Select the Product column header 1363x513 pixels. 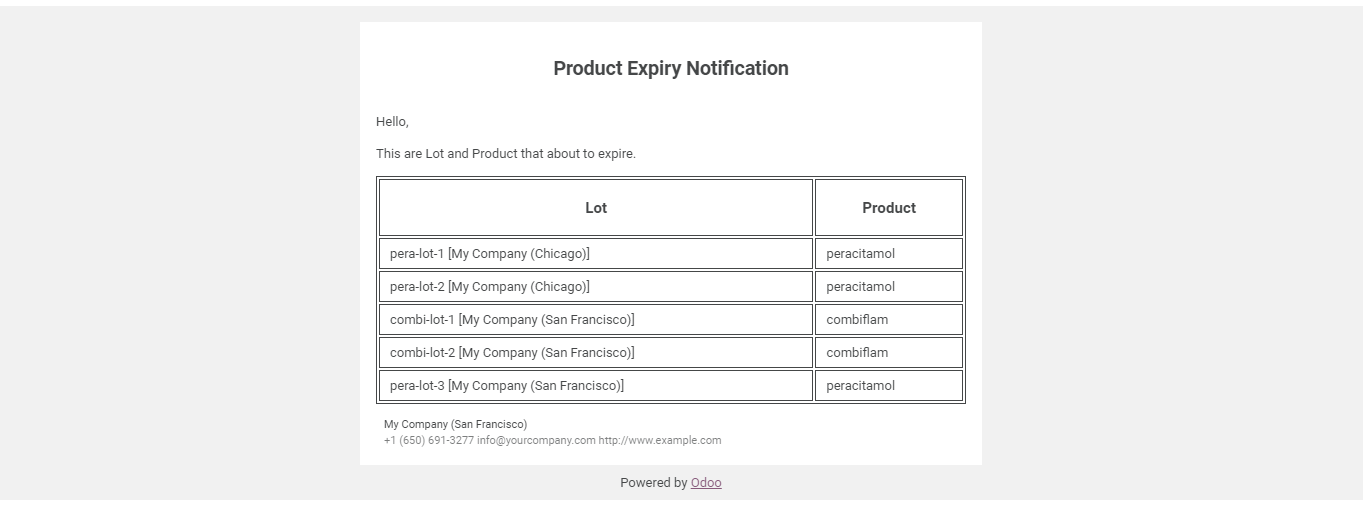[x=889, y=208]
